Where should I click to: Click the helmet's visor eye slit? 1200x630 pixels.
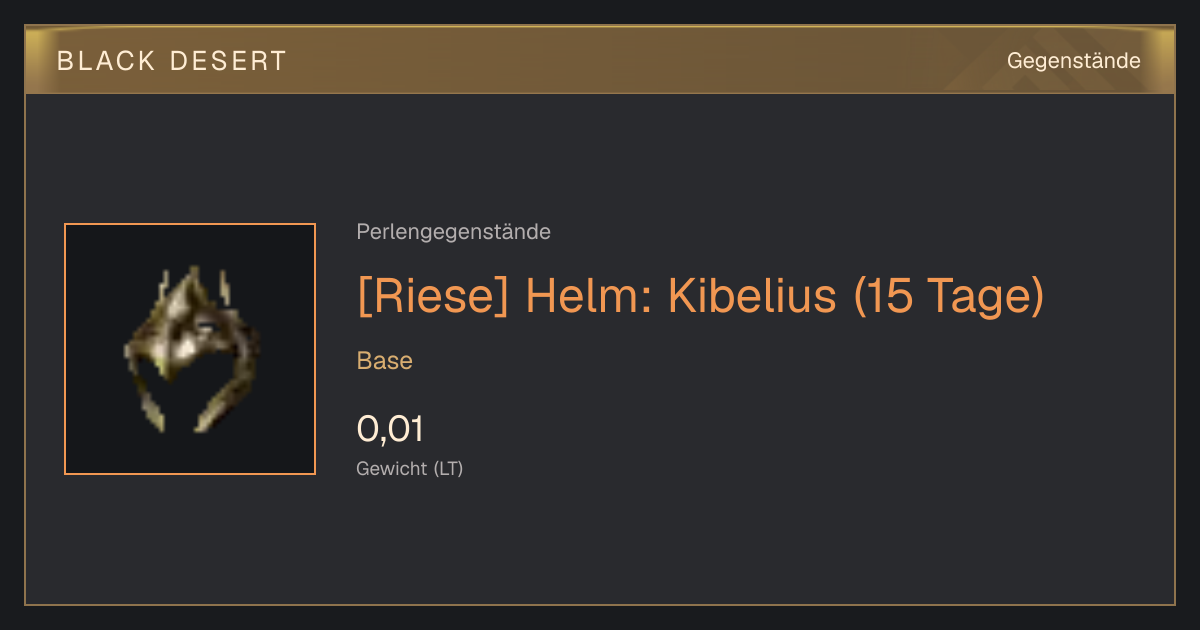pyautogui.click(x=206, y=327)
